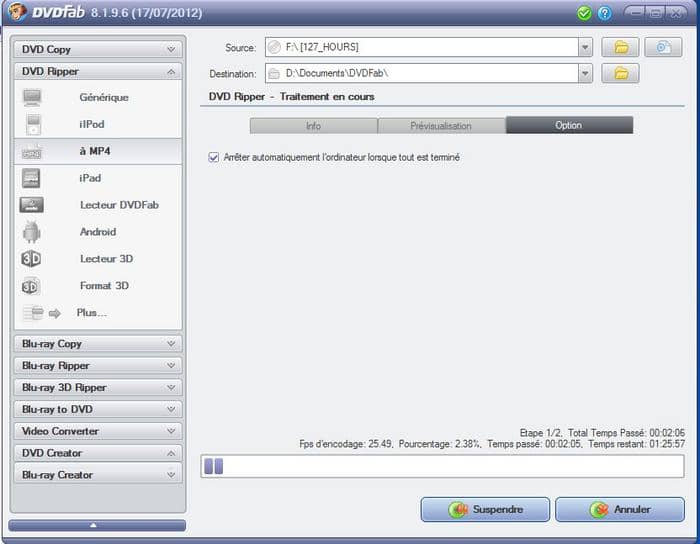Click the folder icon in Destination field
This screenshot has width=700, height=544.
(x=274, y=74)
